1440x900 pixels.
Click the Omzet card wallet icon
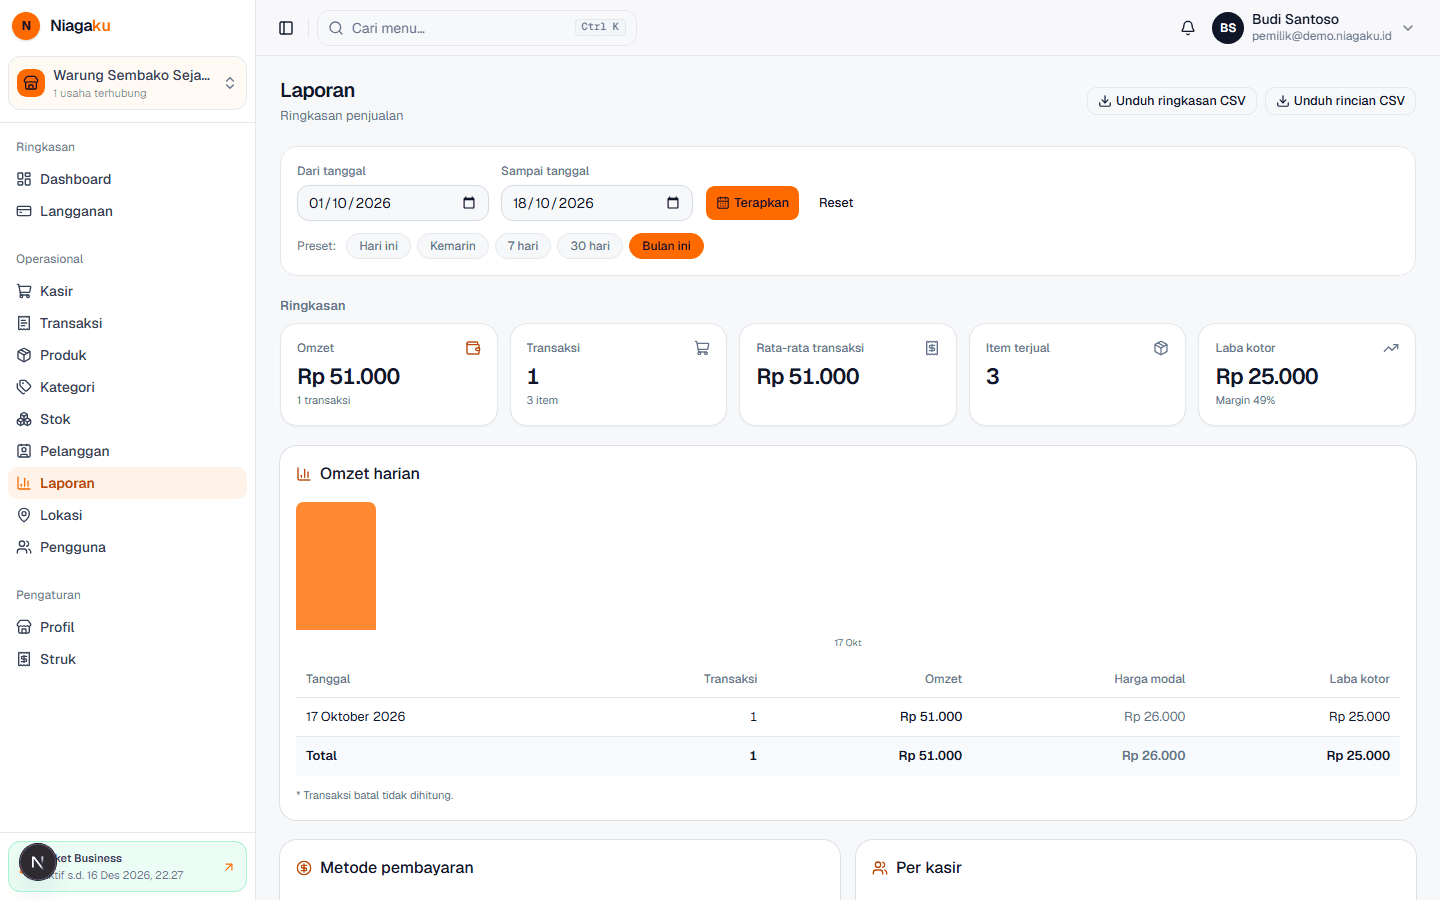[x=473, y=348]
